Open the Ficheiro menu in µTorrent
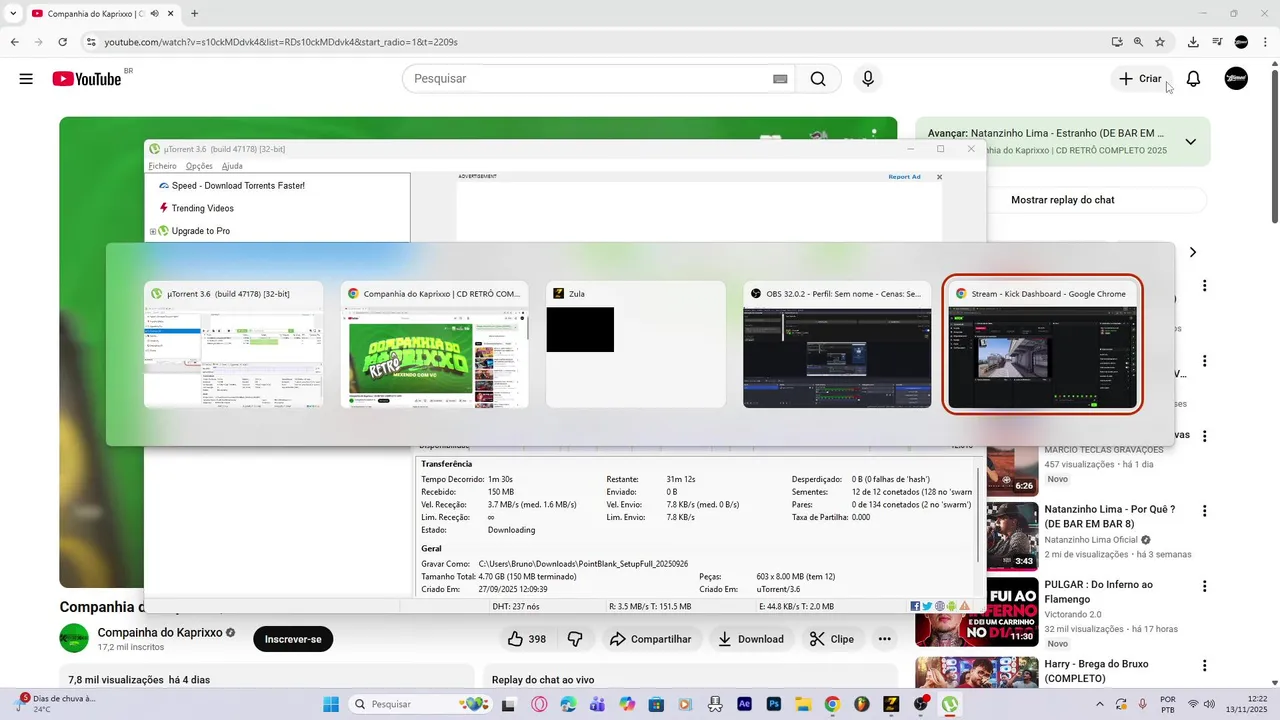Screen dimensions: 1280x720 pyautogui.click(x=162, y=166)
